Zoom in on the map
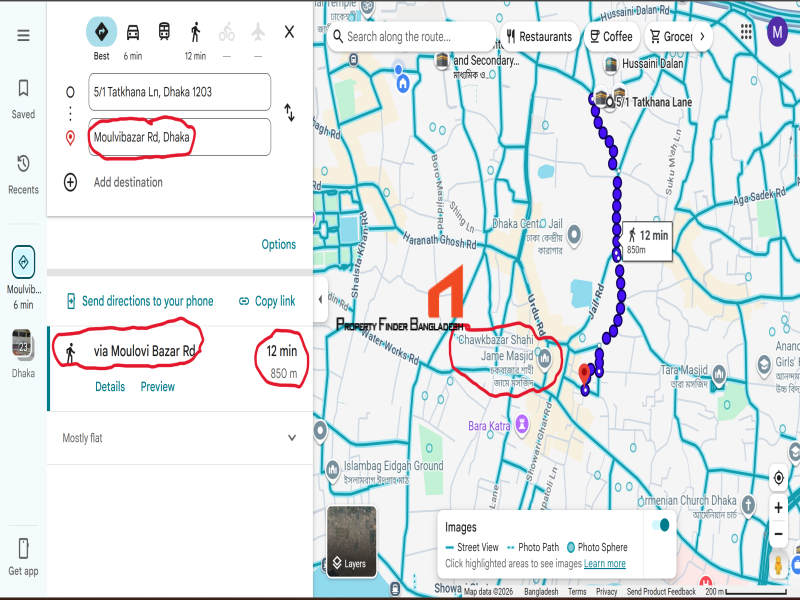 (x=778, y=508)
